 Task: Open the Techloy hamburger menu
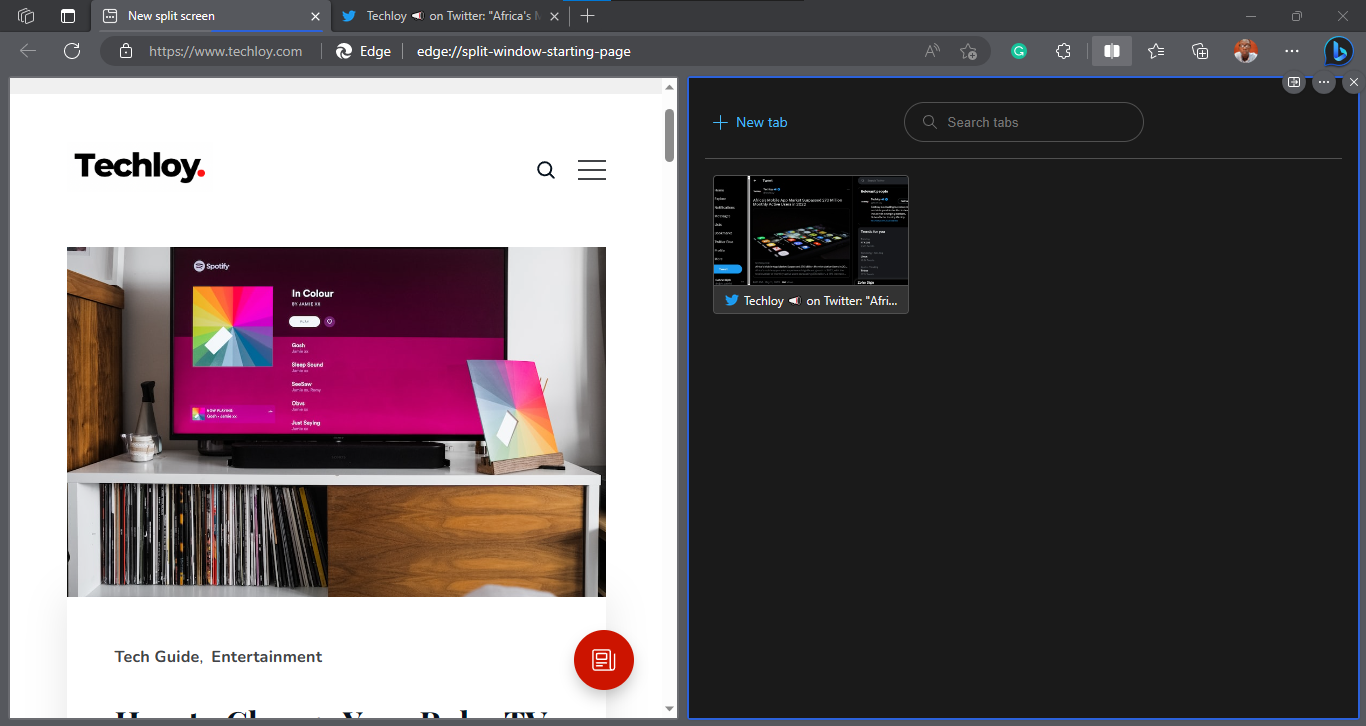coord(592,170)
